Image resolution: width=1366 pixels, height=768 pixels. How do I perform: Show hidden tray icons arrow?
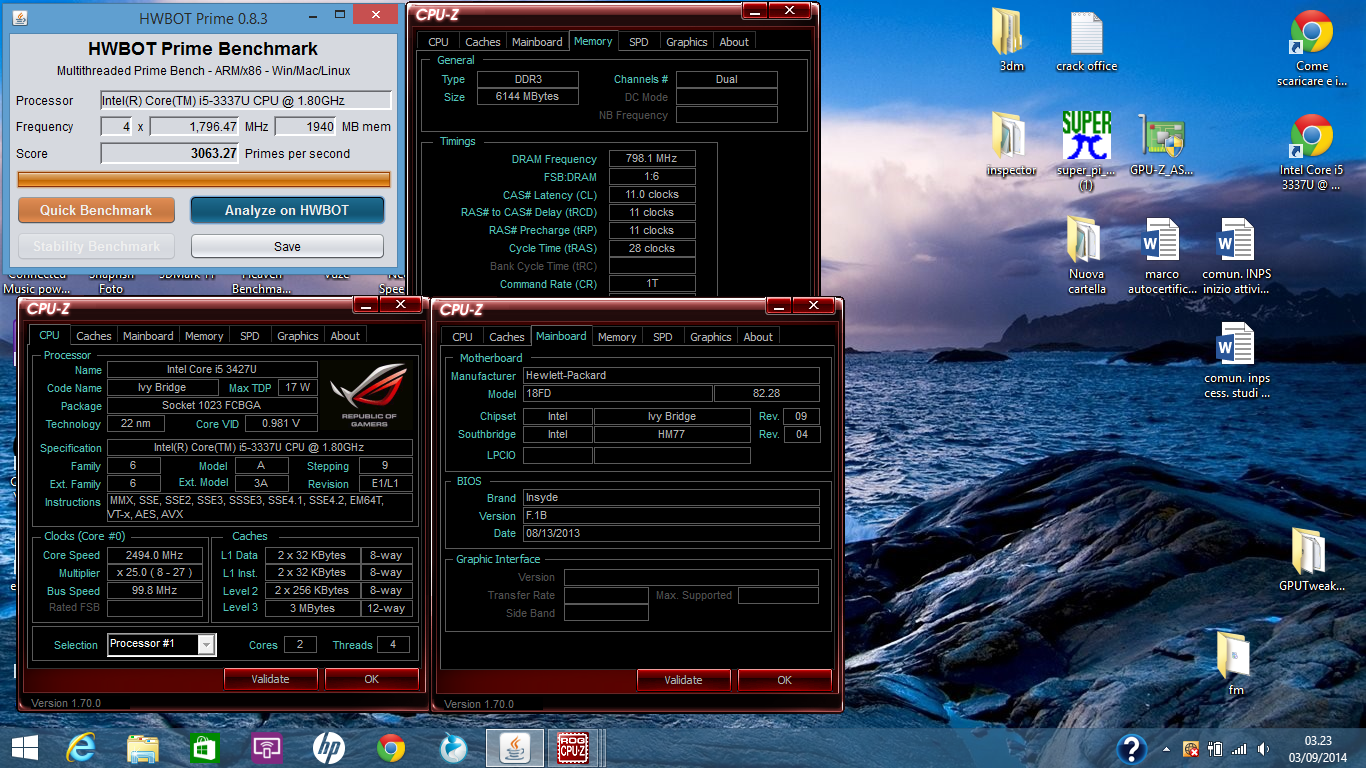(x=1165, y=748)
